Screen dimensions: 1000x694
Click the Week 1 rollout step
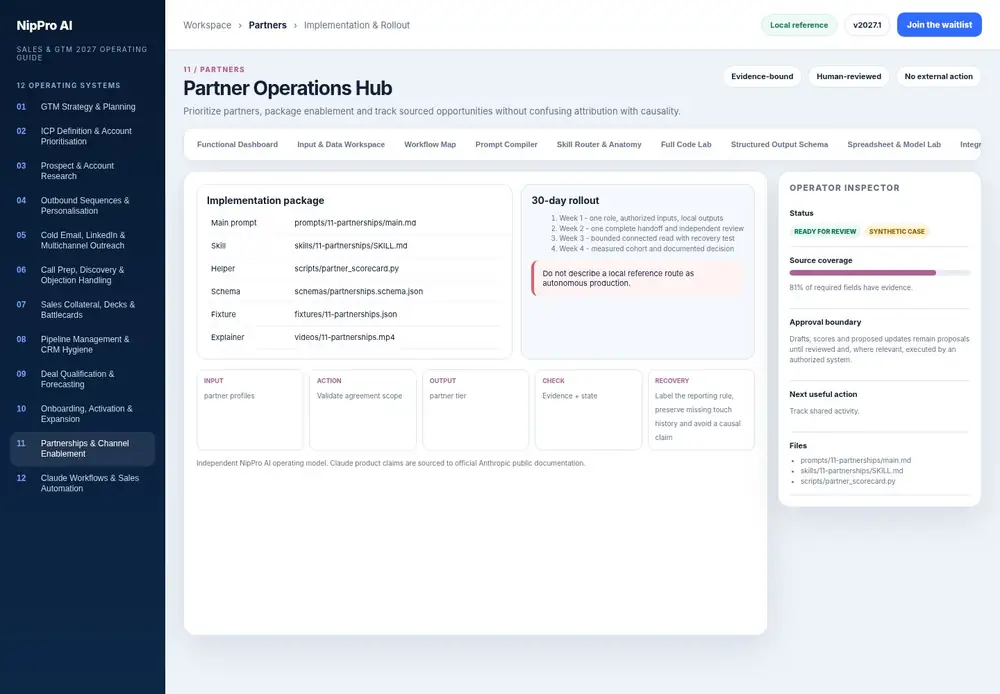(x=641, y=218)
